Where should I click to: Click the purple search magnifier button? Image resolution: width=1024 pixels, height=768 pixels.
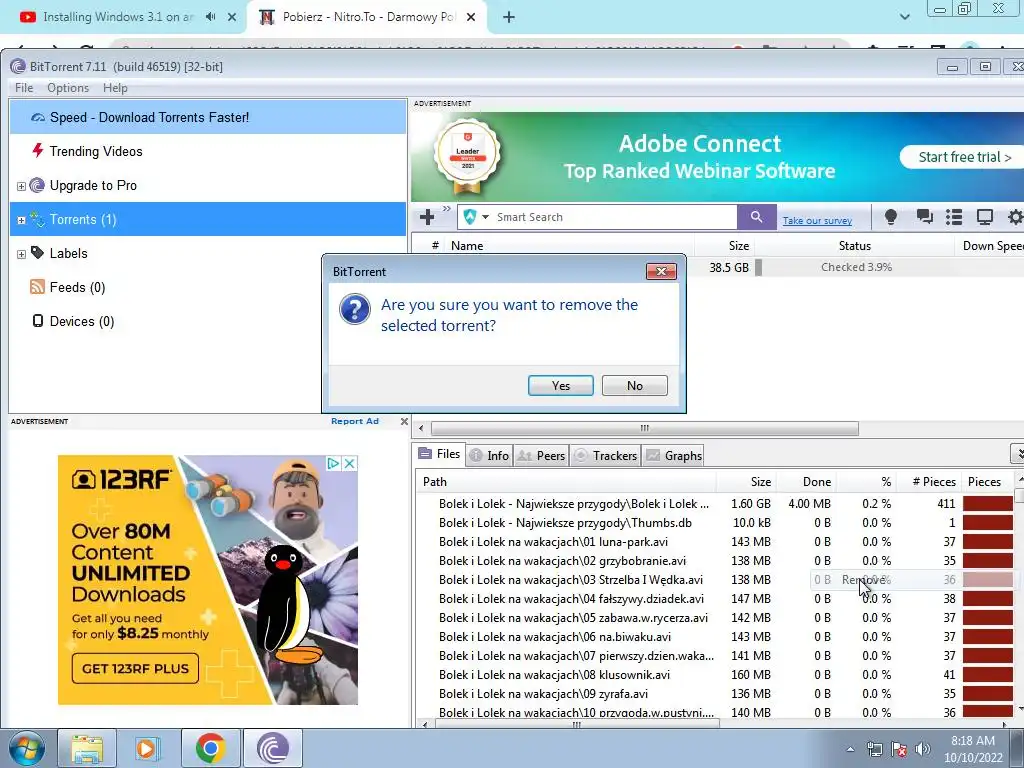[756, 217]
